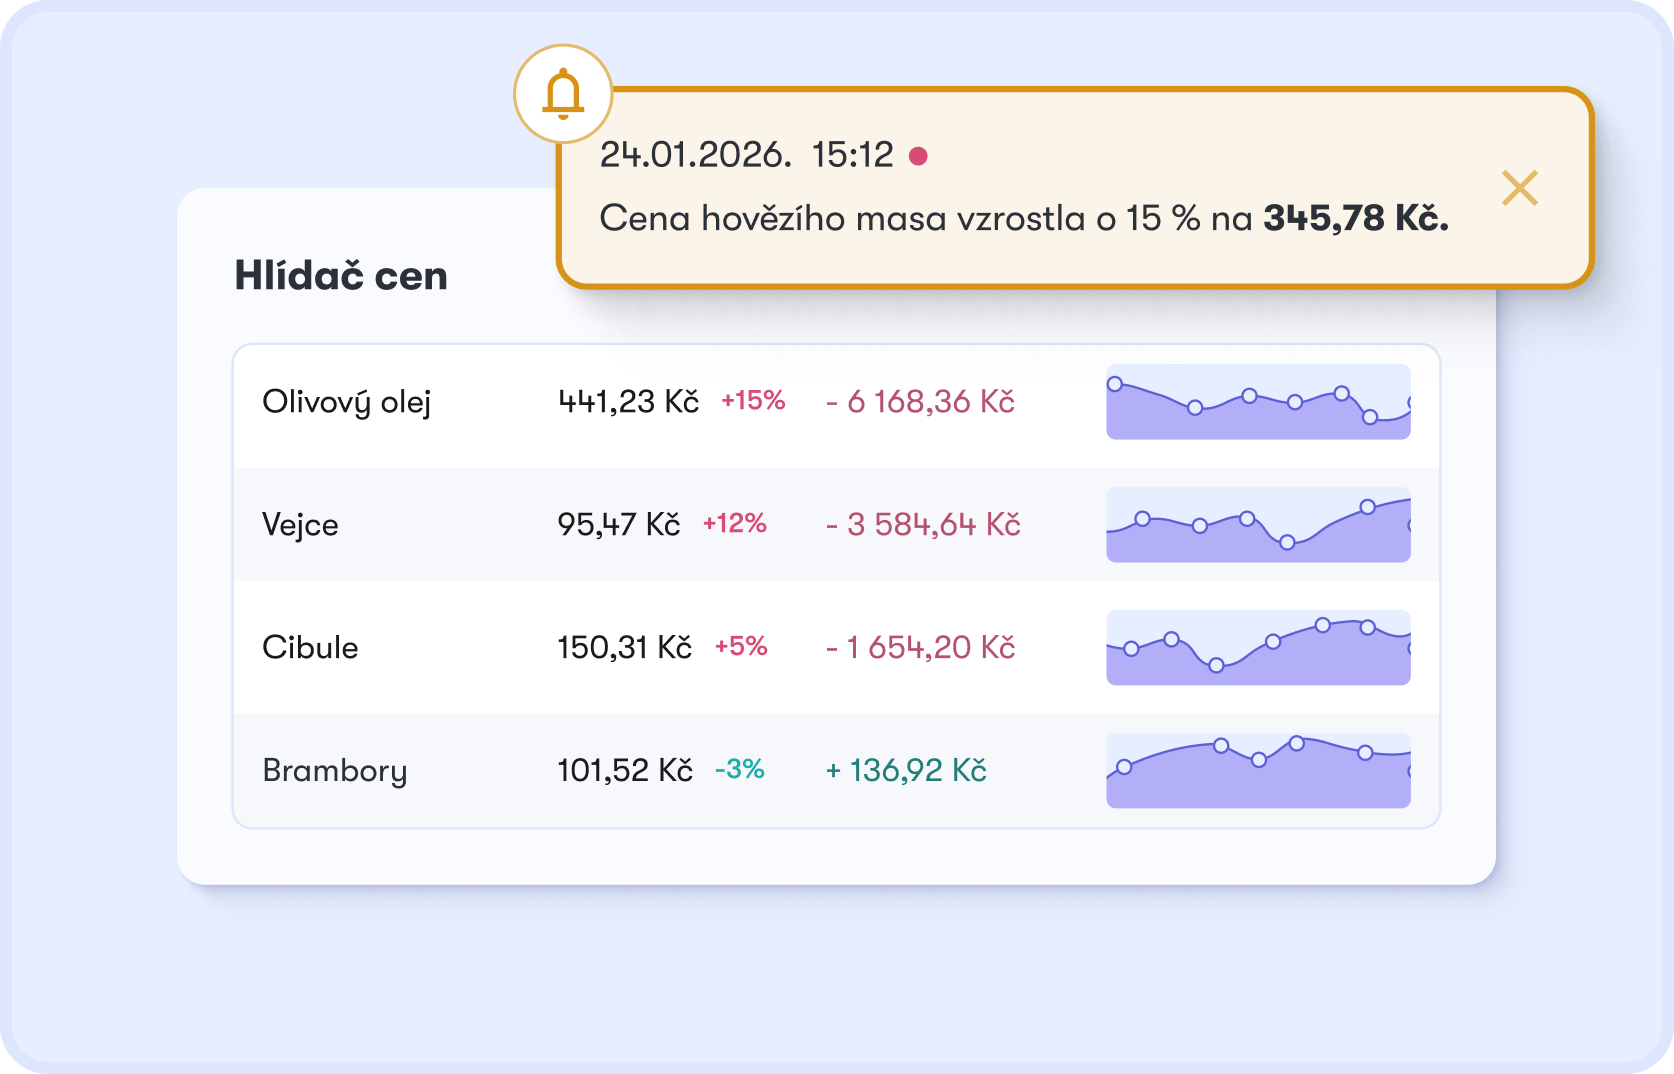Viewport: 1674px width, 1074px height.
Task: Click the price 95,47 Kč
Action: [618, 525]
